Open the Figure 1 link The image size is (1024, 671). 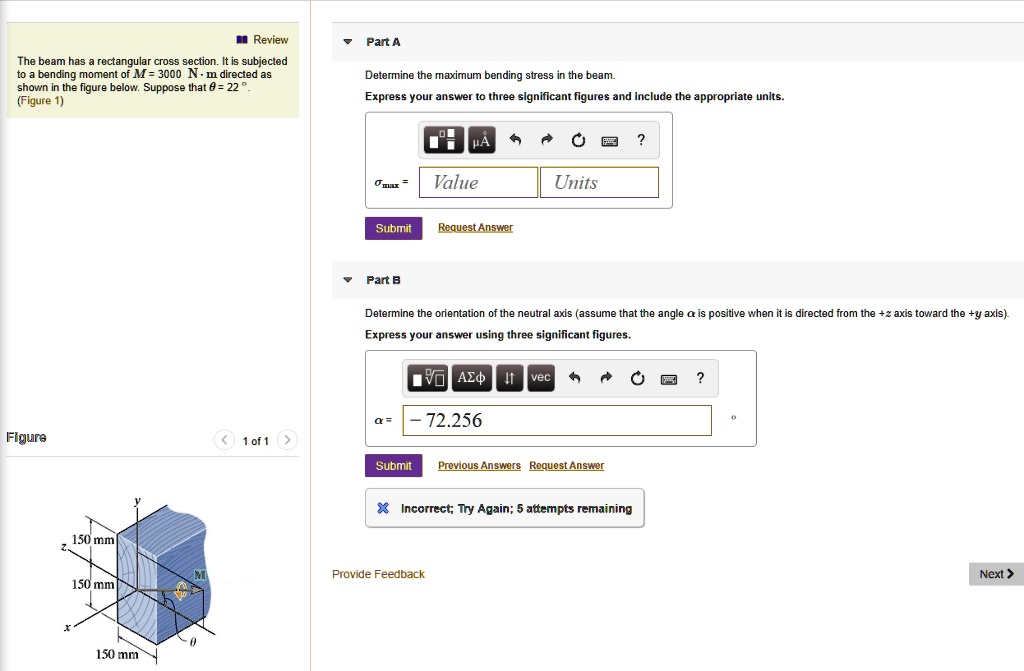pos(40,100)
